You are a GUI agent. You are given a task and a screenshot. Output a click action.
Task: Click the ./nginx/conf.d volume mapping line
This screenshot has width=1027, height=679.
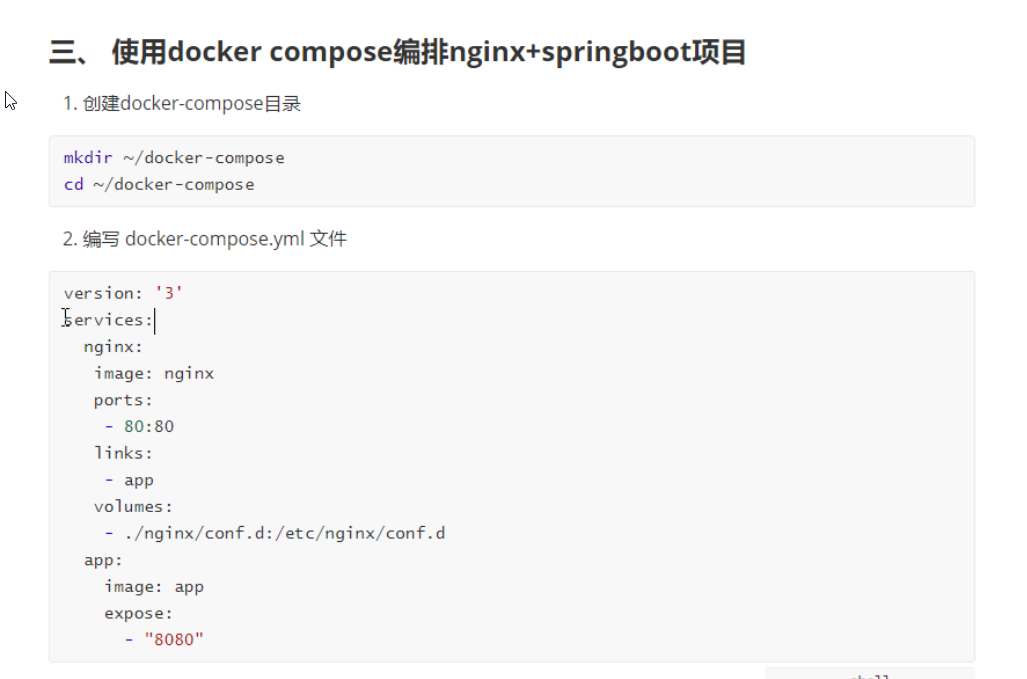click(274, 533)
